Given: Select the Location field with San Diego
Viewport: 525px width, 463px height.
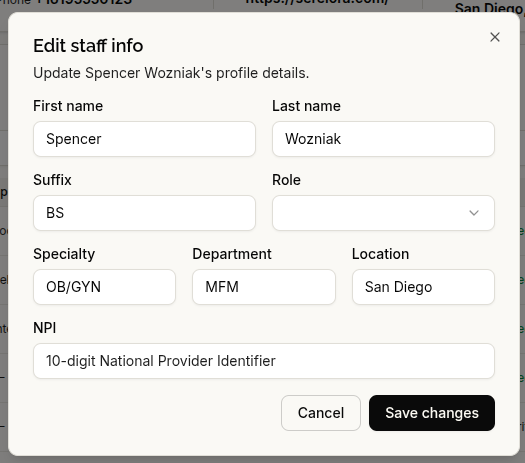Looking at the screenshot, I should click(423, 287).
